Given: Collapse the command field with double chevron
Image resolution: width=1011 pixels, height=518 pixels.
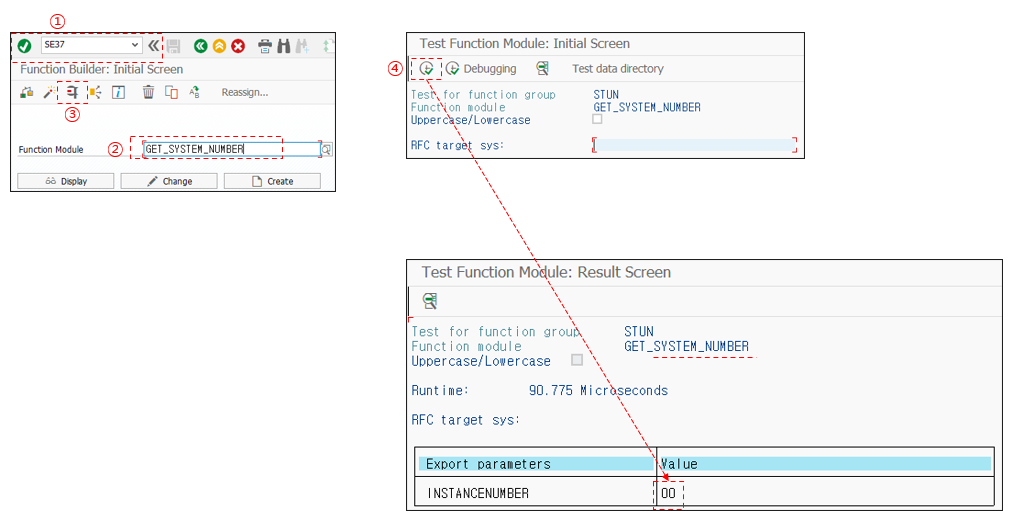Looking at the screenshot, I should pyautogui.click(x=153, y=45).
